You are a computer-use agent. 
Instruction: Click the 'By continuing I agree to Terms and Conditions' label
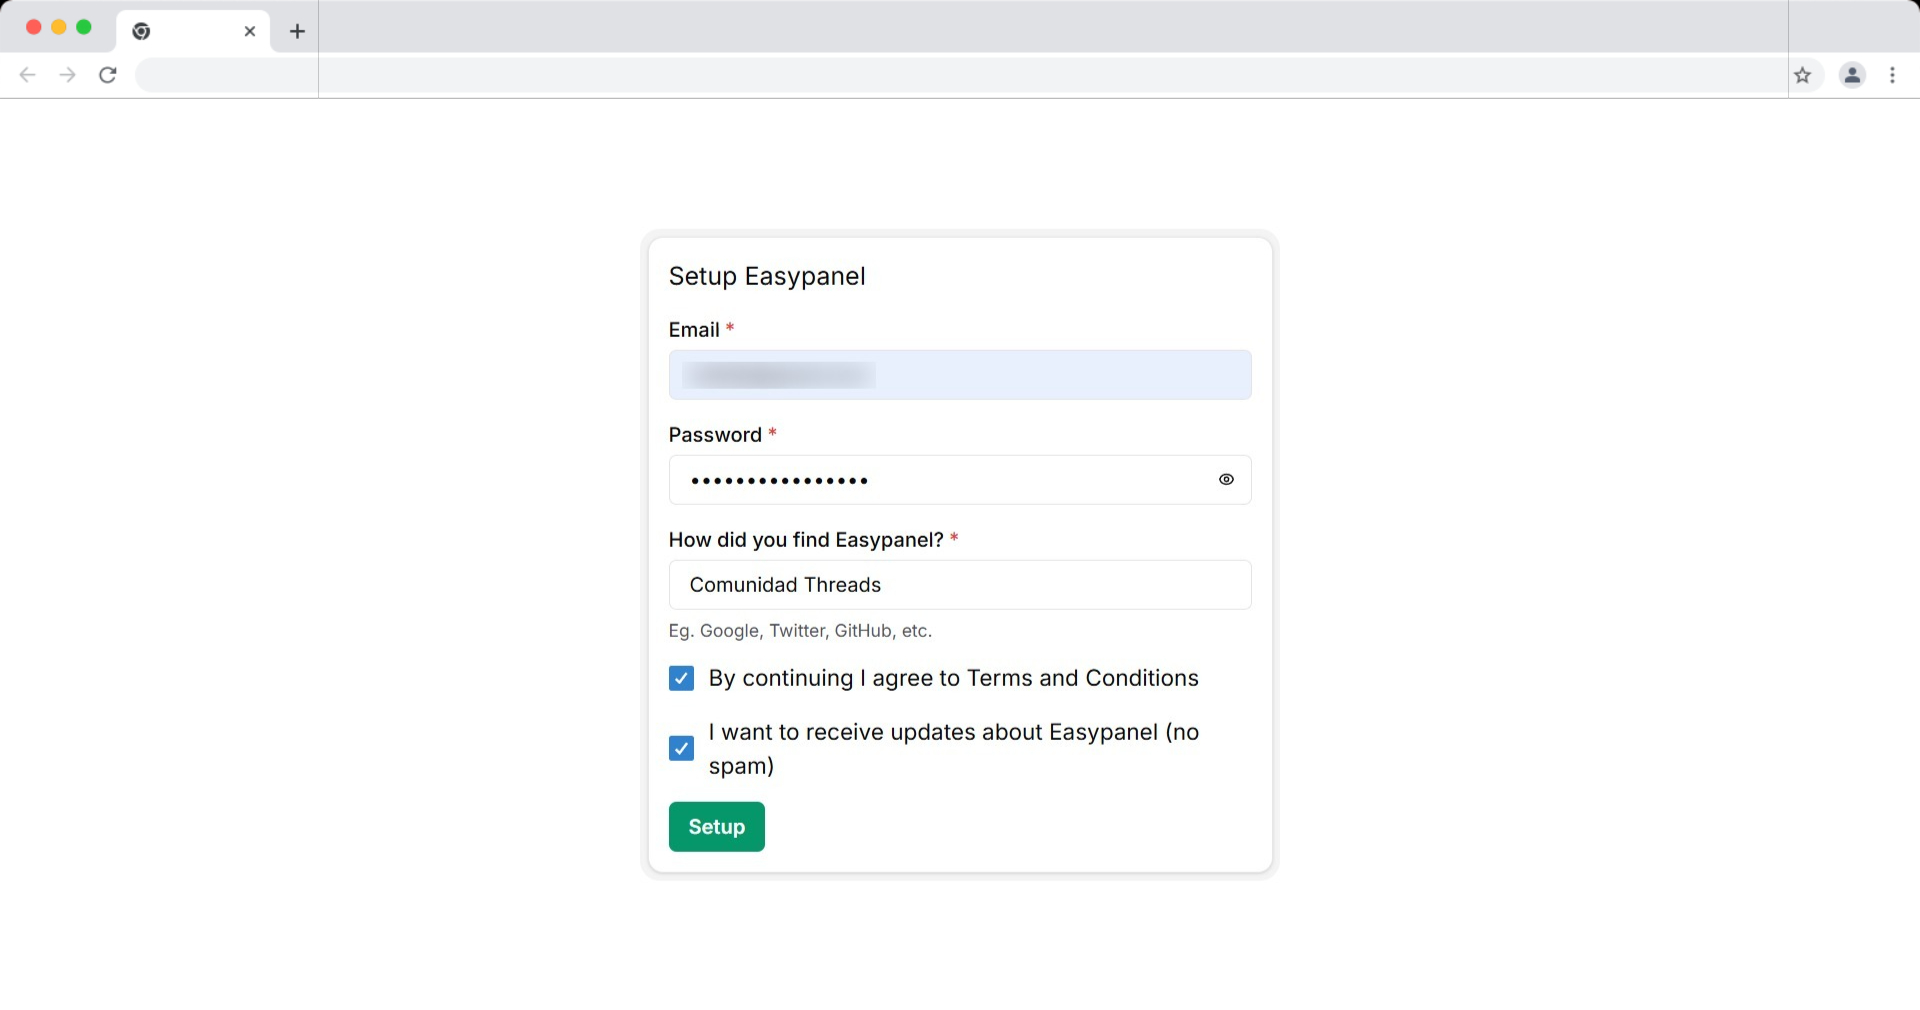953,679
